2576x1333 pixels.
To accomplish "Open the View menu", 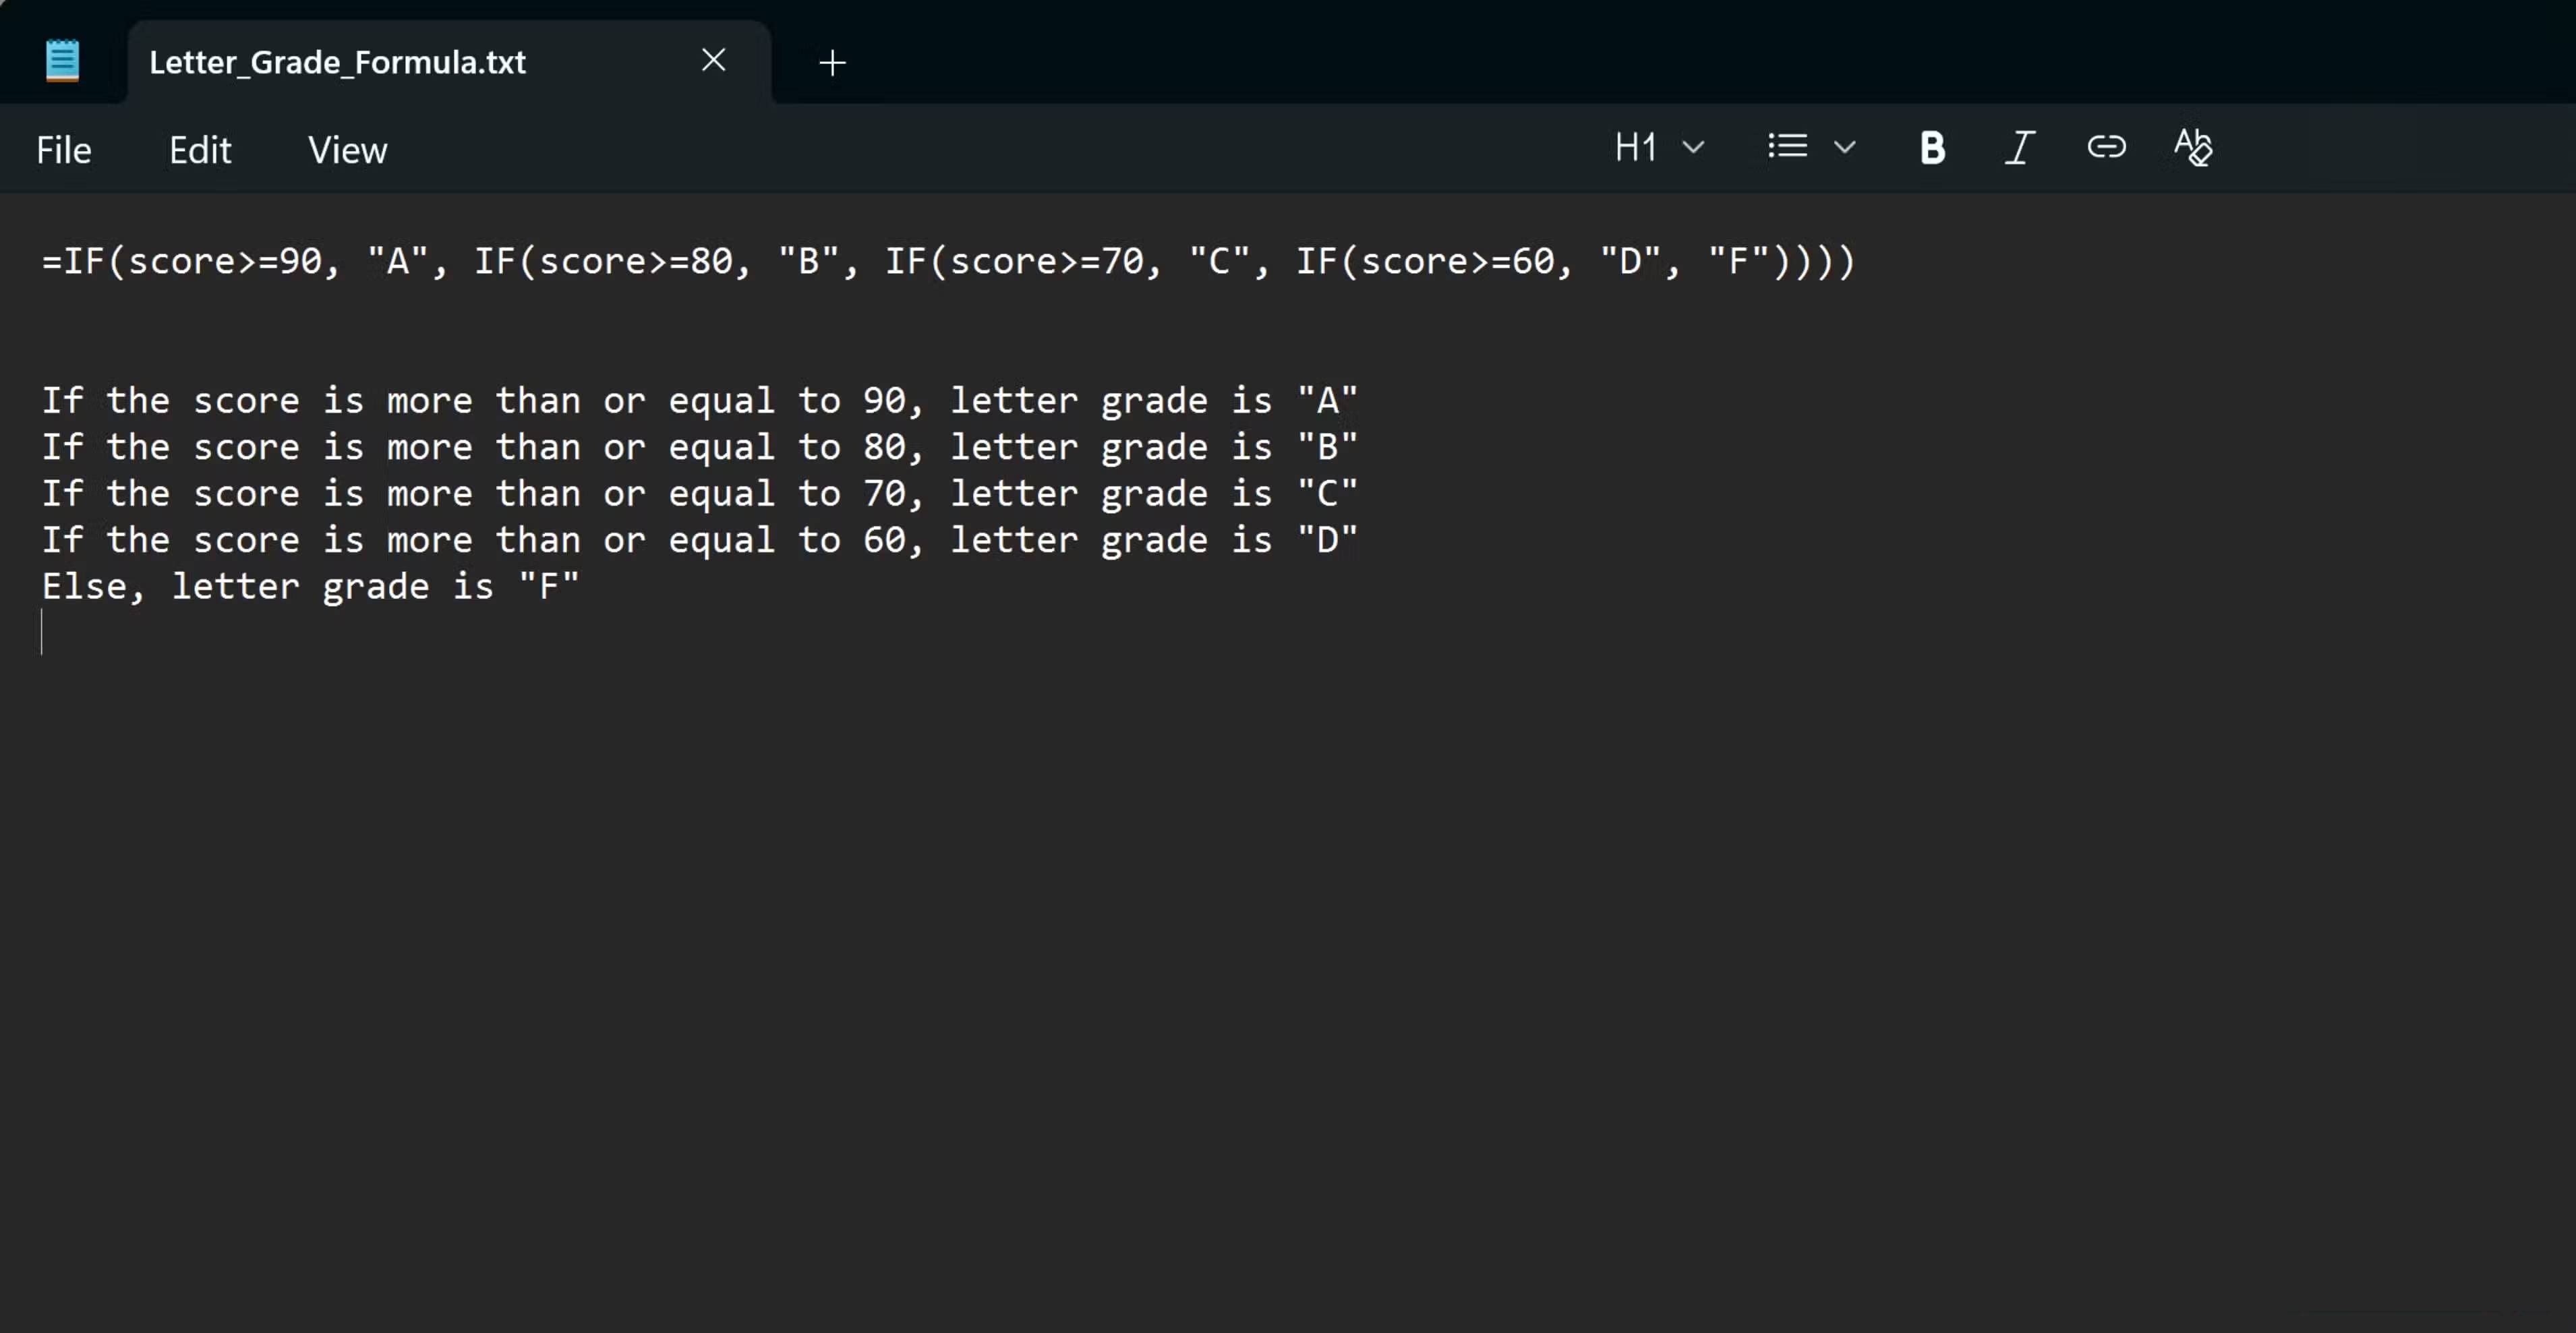I will pos(347,150).
